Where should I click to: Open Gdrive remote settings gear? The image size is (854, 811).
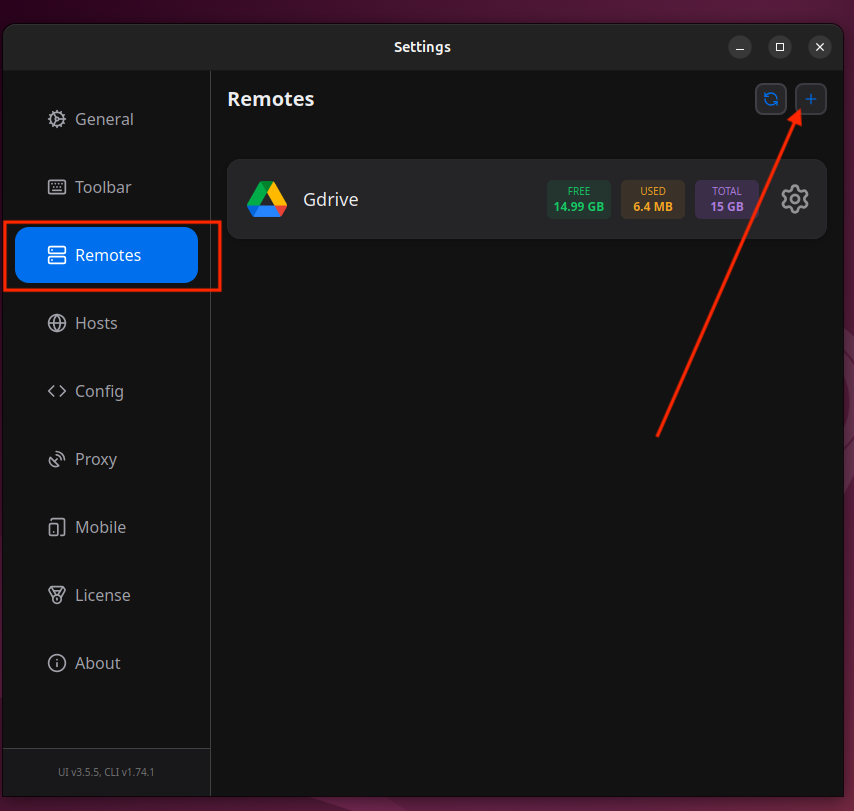pos(795,199)
